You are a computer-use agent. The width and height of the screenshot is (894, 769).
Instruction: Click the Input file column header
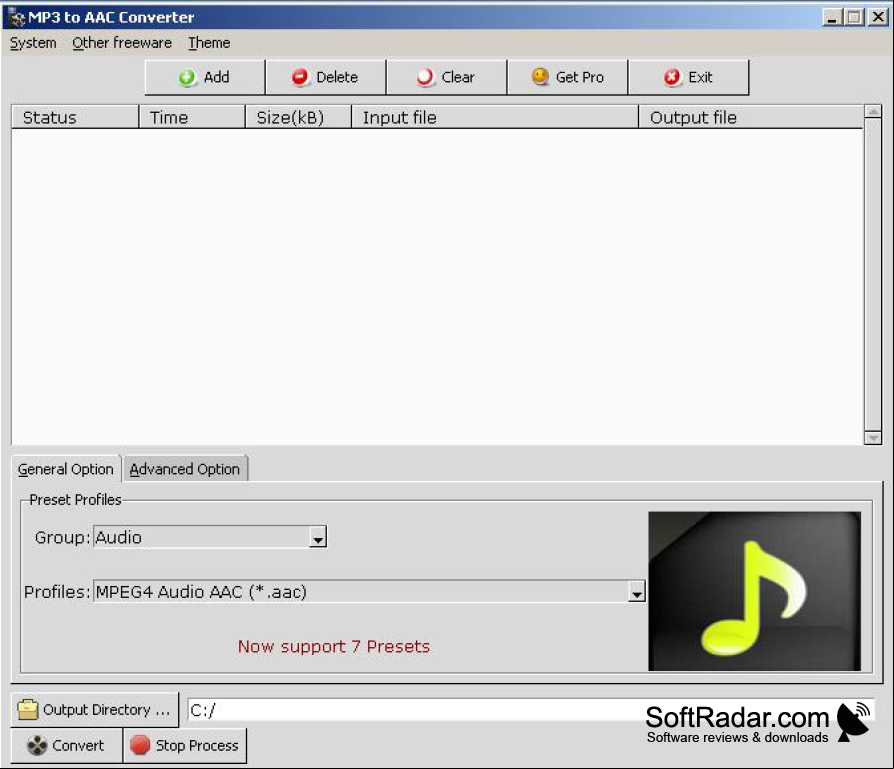pyautogui.click(x=495, y=117)
